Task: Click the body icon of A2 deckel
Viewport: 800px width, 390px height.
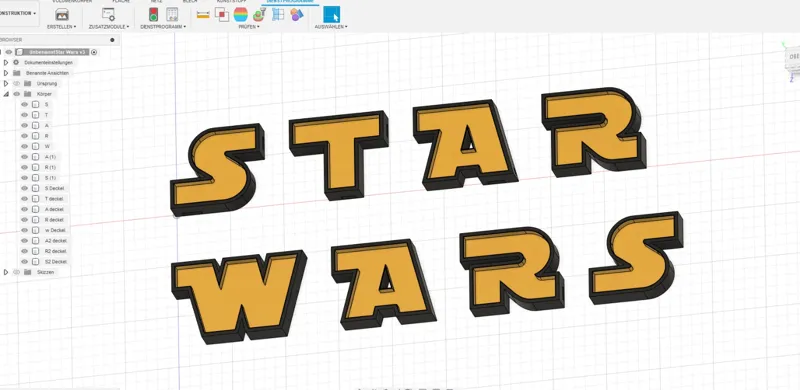Action: 35,240
